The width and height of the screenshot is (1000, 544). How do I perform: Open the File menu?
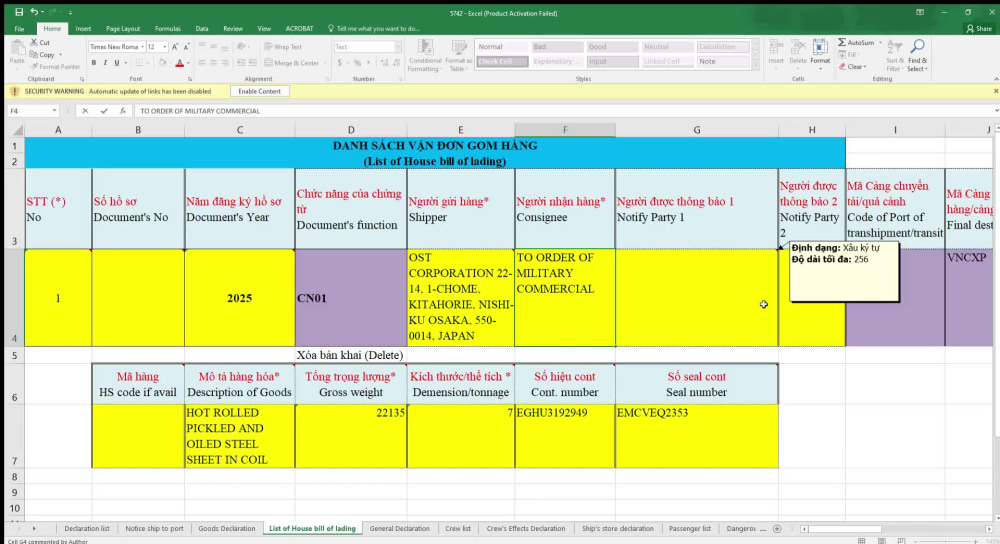tap(19, 29)
